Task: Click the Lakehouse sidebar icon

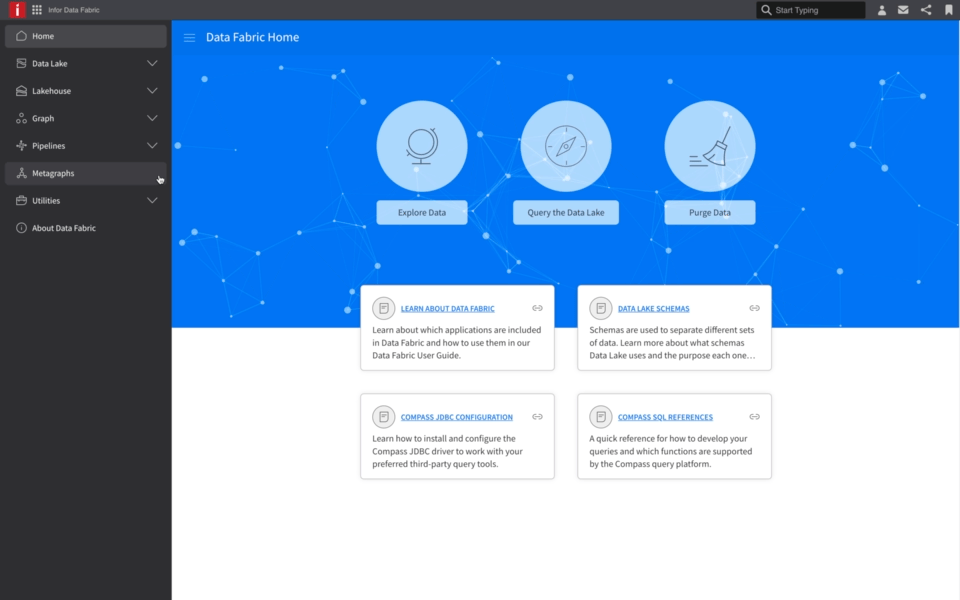Action: [x=21, y=91]
